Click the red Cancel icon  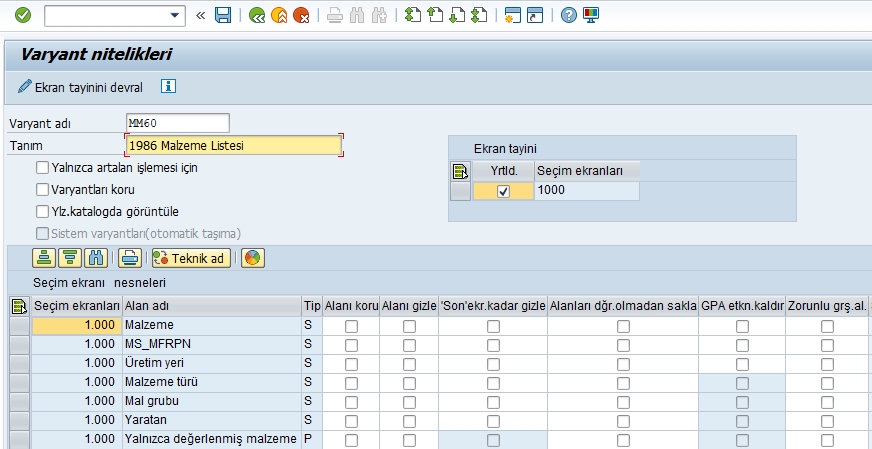pos(300,15)
